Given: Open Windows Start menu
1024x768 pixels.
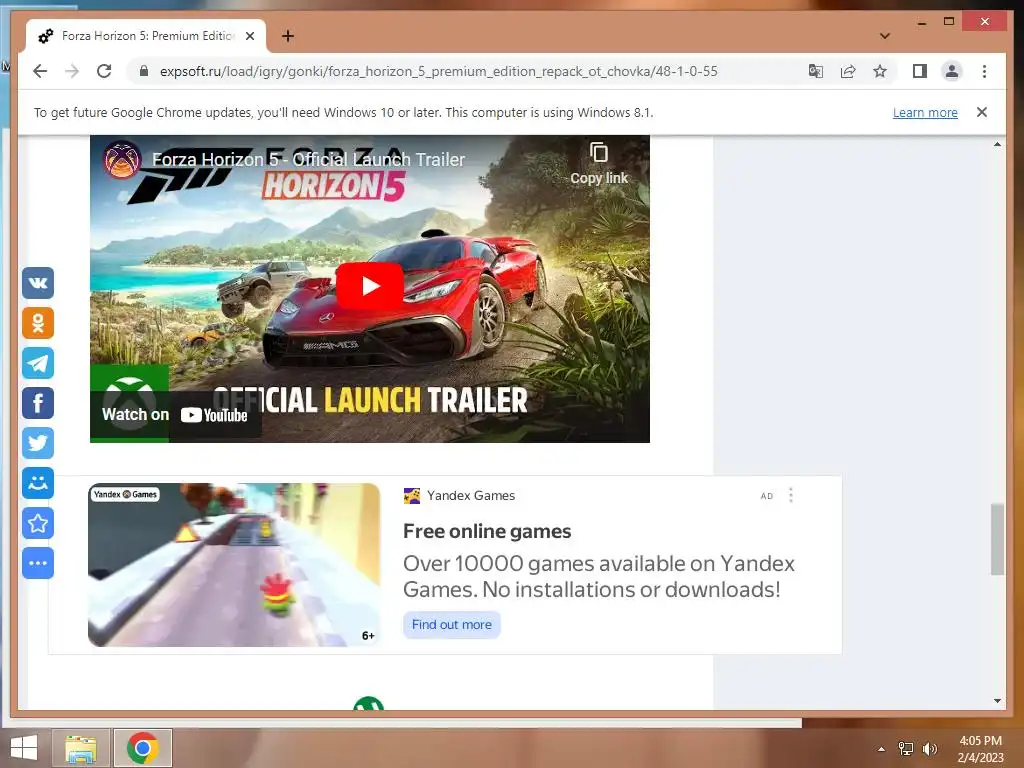Looking at the screenshot, I should tap(24, 748).
